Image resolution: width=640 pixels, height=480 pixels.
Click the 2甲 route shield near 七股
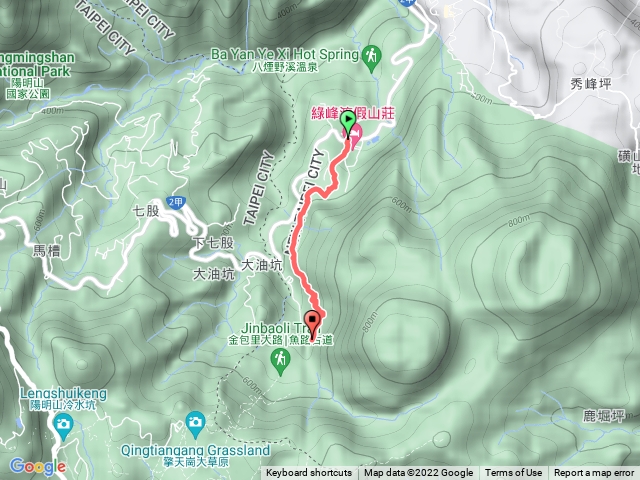[176, 202]
